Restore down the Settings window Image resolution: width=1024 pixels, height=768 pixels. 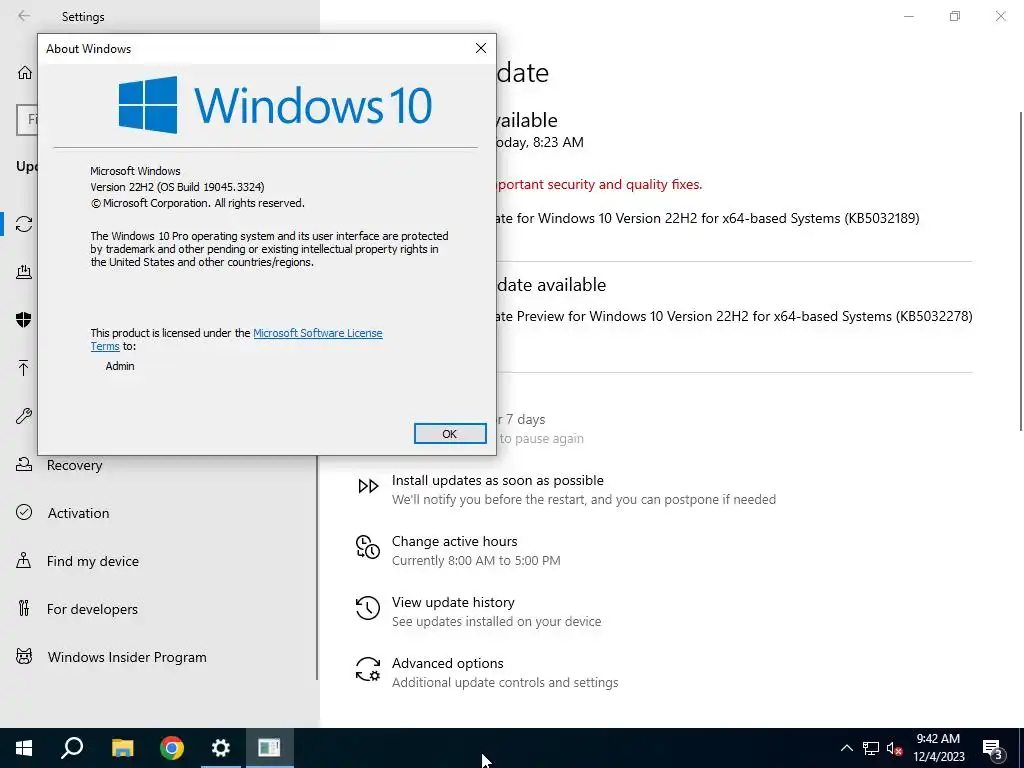click(x=955, y=16)
